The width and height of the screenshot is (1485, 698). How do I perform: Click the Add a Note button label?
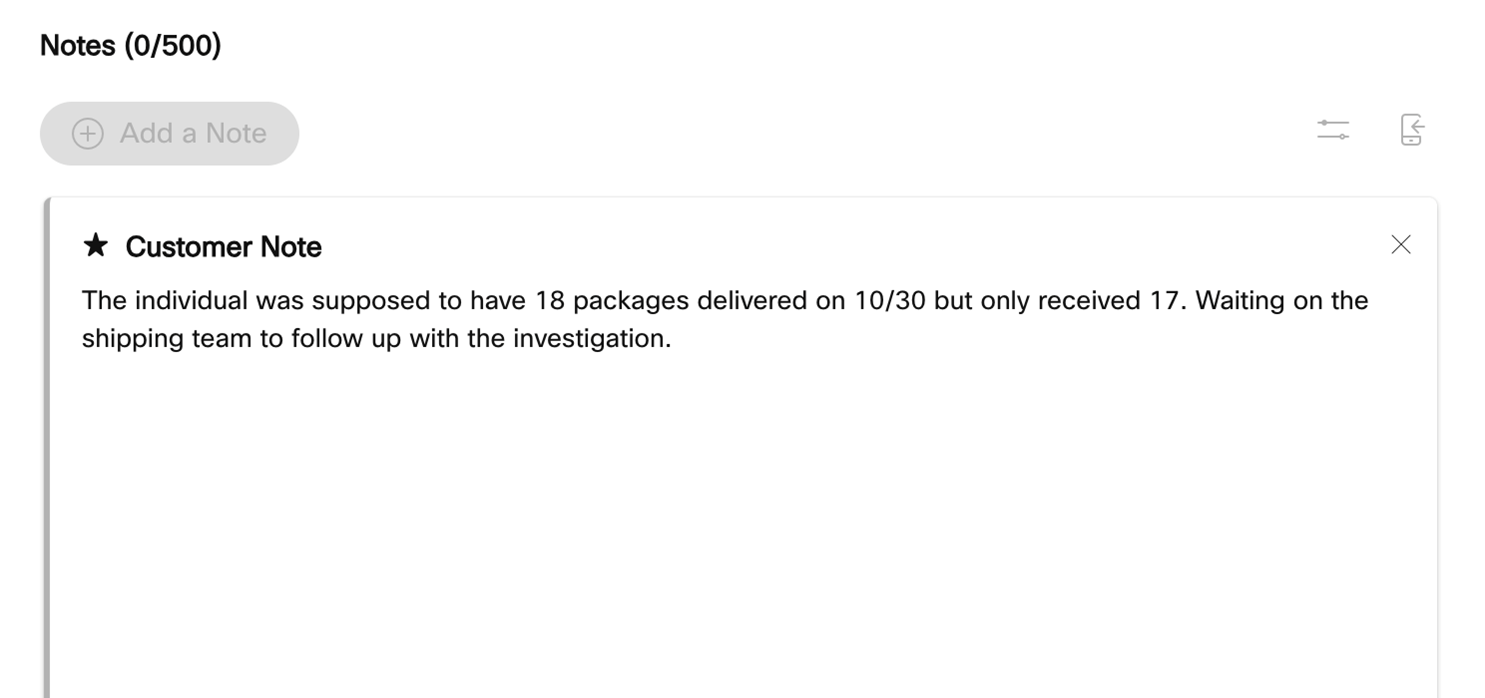[193, 133]
